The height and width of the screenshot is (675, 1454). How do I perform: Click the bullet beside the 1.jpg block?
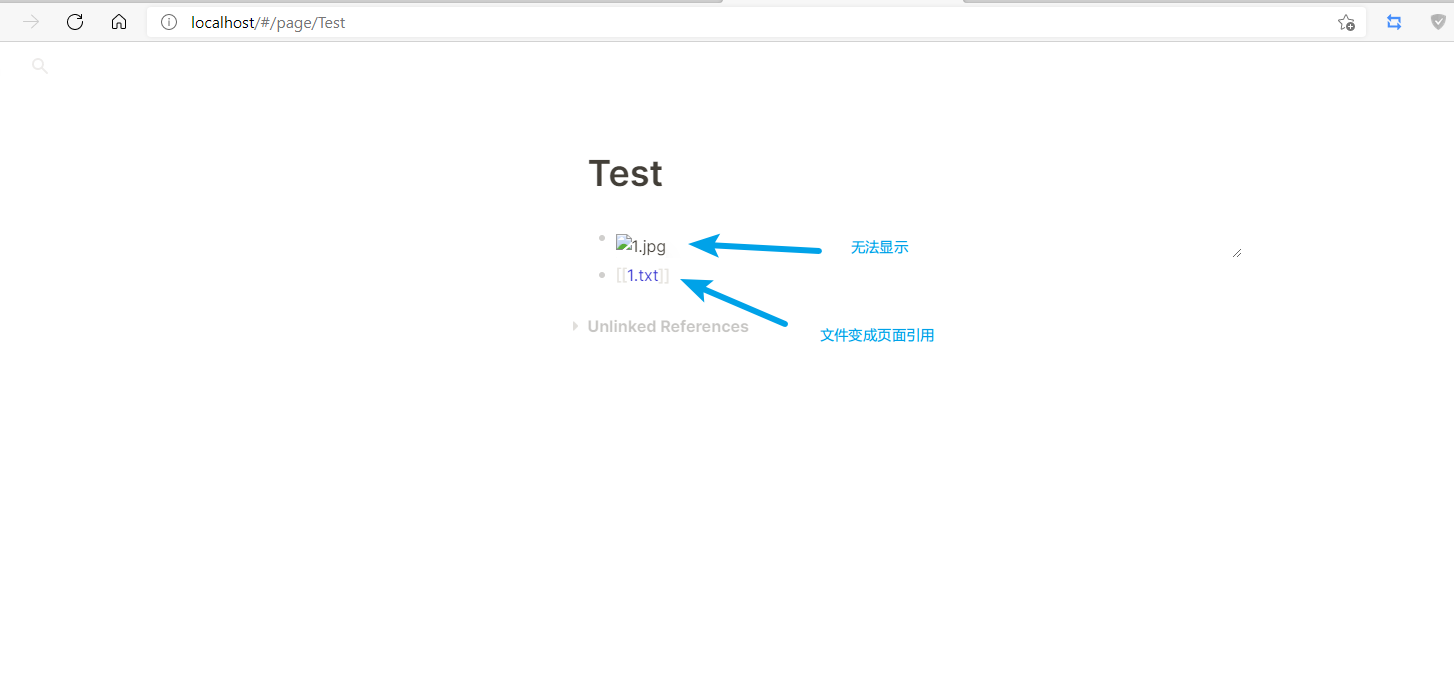point(601,238)
